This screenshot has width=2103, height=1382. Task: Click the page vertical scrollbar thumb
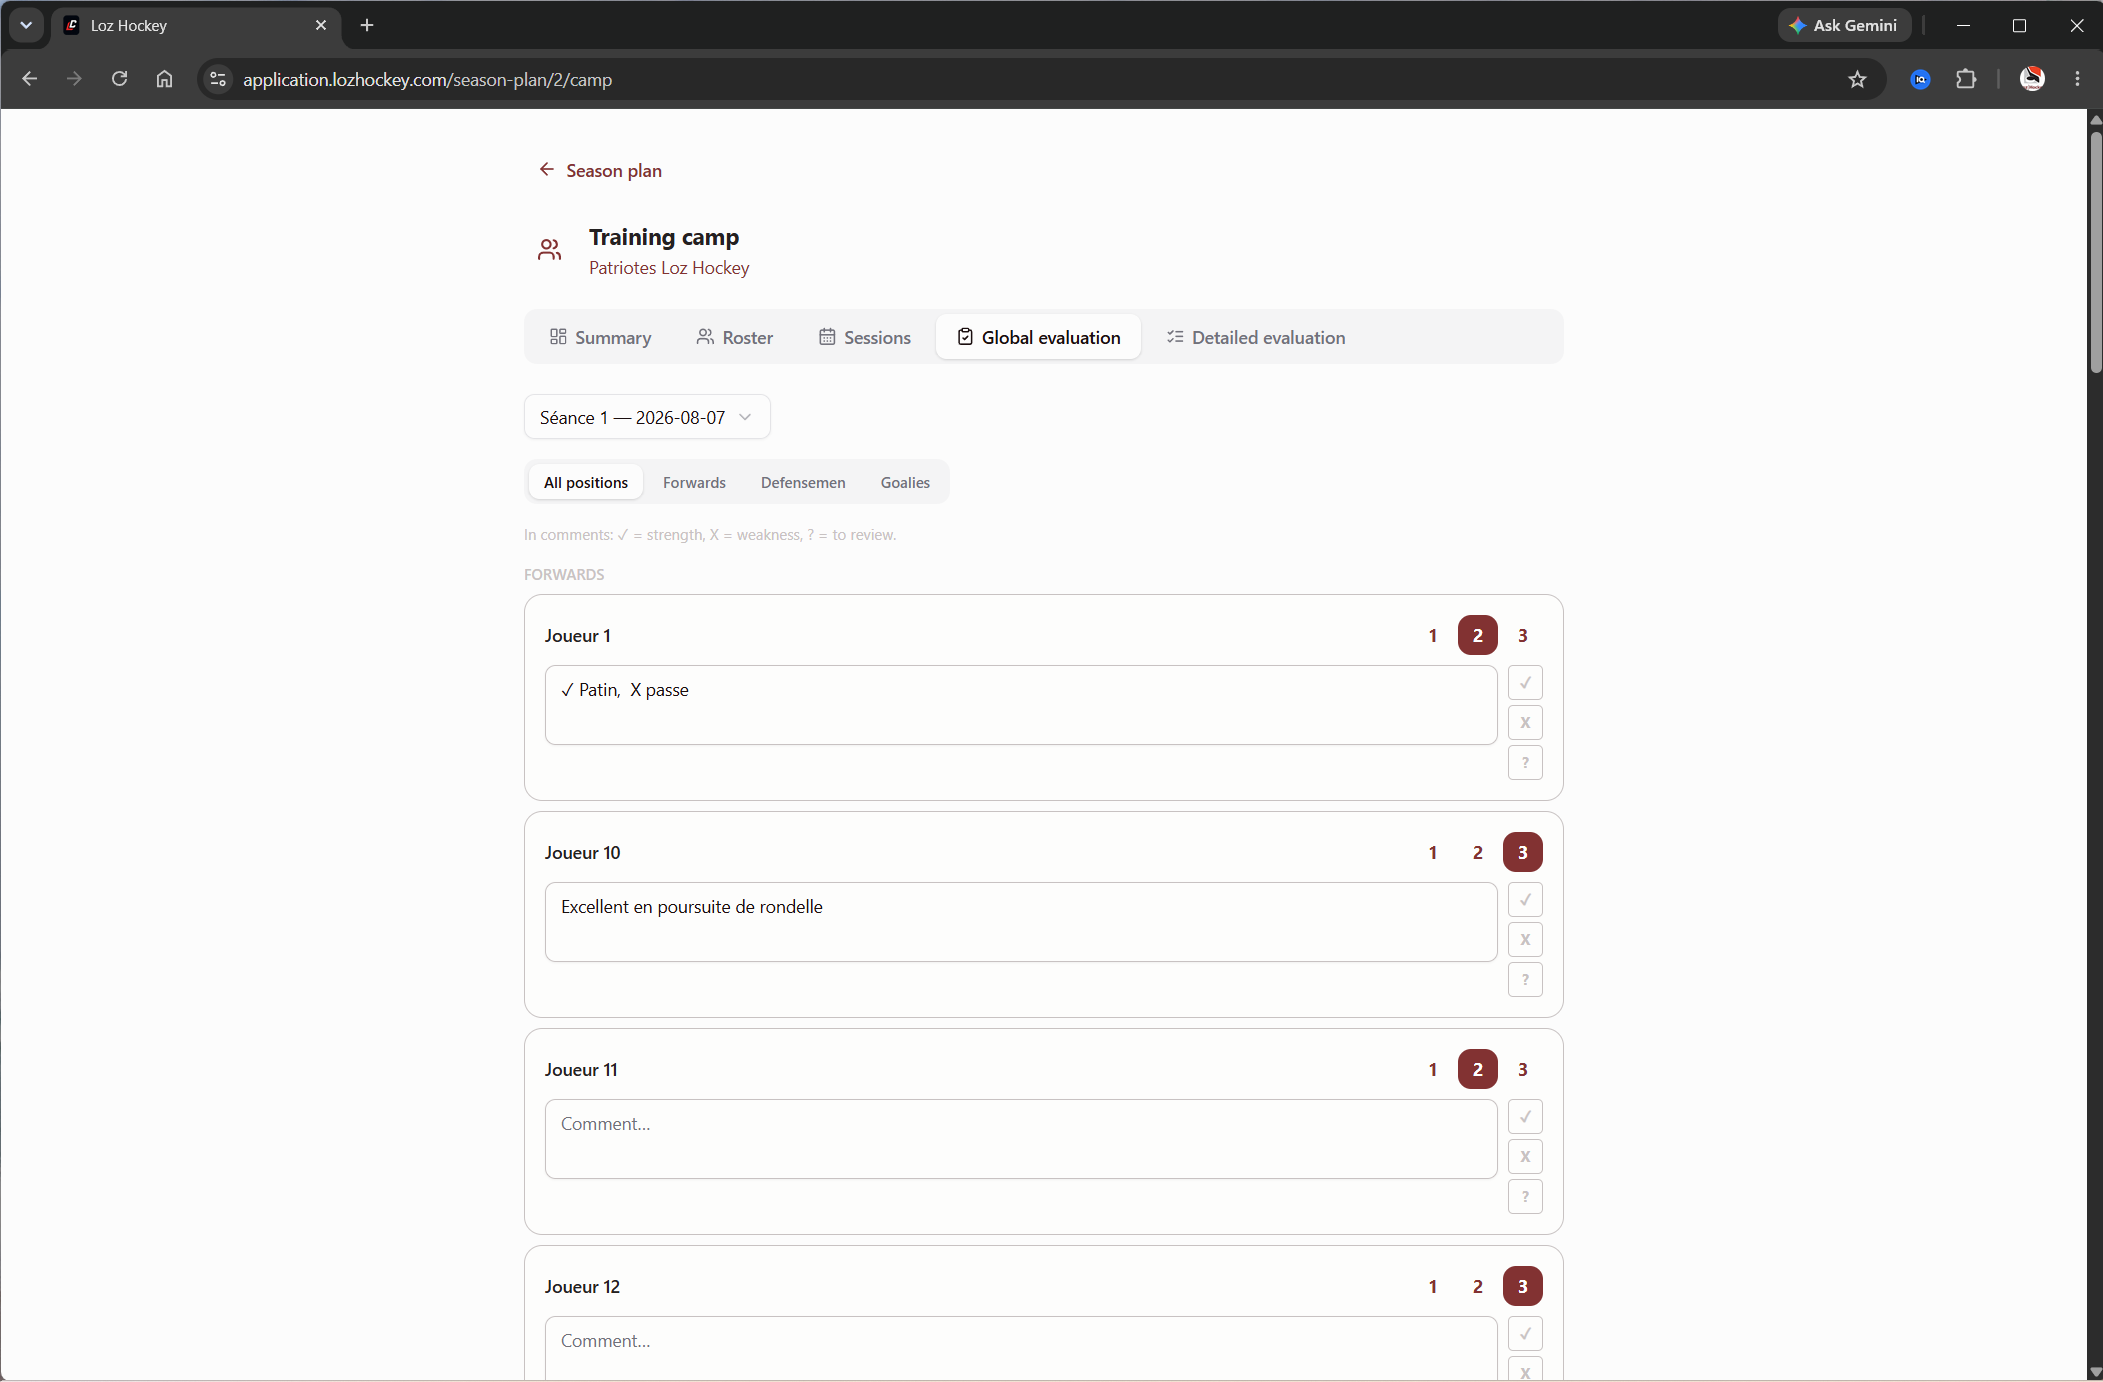click(2095, 252)
